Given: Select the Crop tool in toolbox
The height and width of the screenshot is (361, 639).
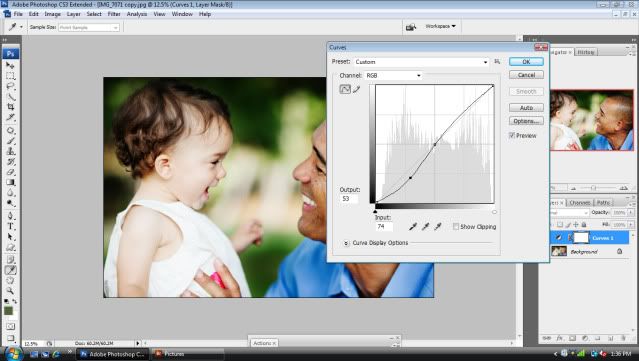Looking at the screenshot, I should pyautogui.click(x=11, y=107).
